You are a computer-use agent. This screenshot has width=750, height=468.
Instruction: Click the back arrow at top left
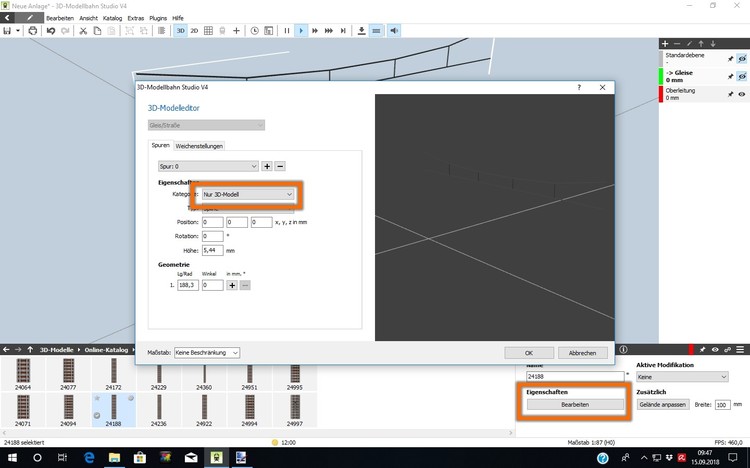7,18
